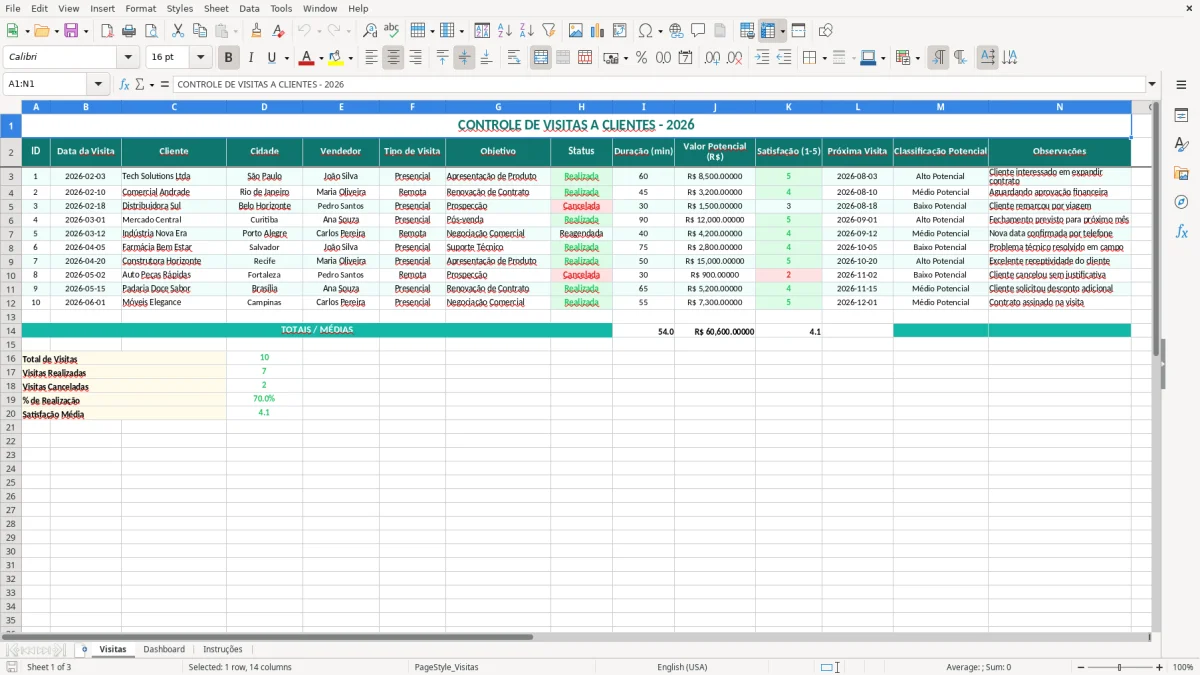The height and width of the screenshot is (675, 1200).
Task: Toggle Merge and Center Cells
Action: (x=541, y=58)
